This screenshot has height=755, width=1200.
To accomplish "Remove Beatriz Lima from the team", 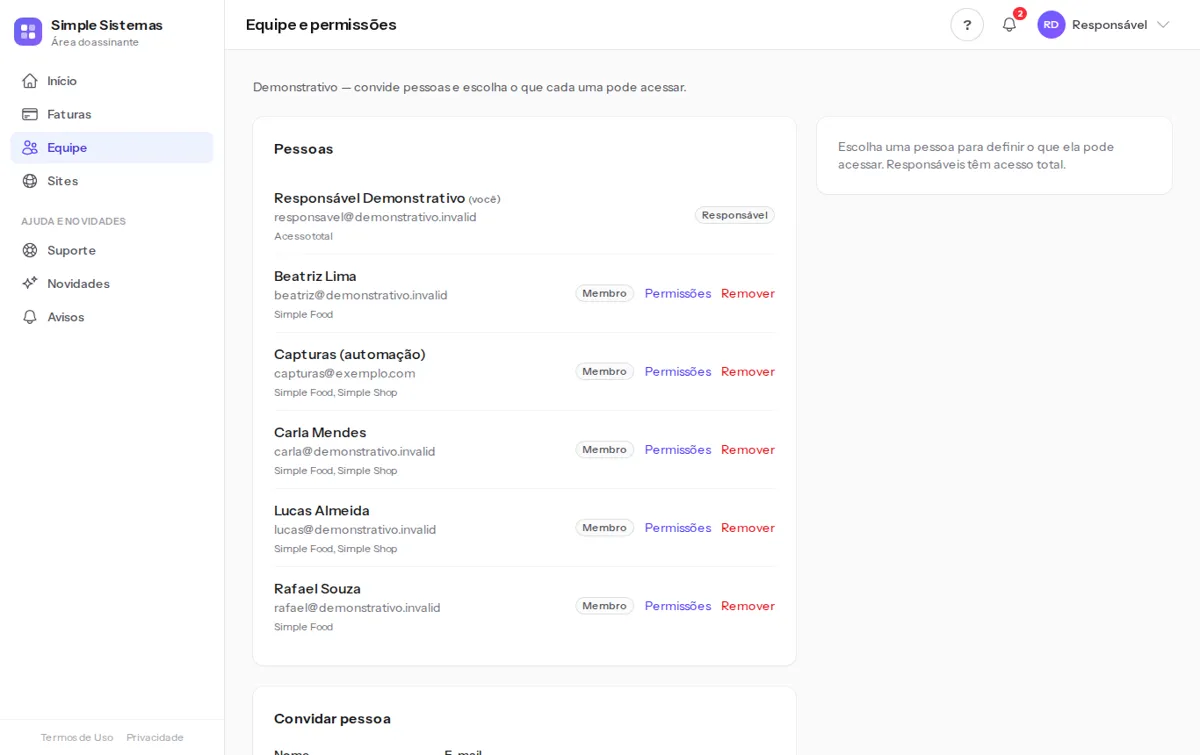I will tap(748, 293).
